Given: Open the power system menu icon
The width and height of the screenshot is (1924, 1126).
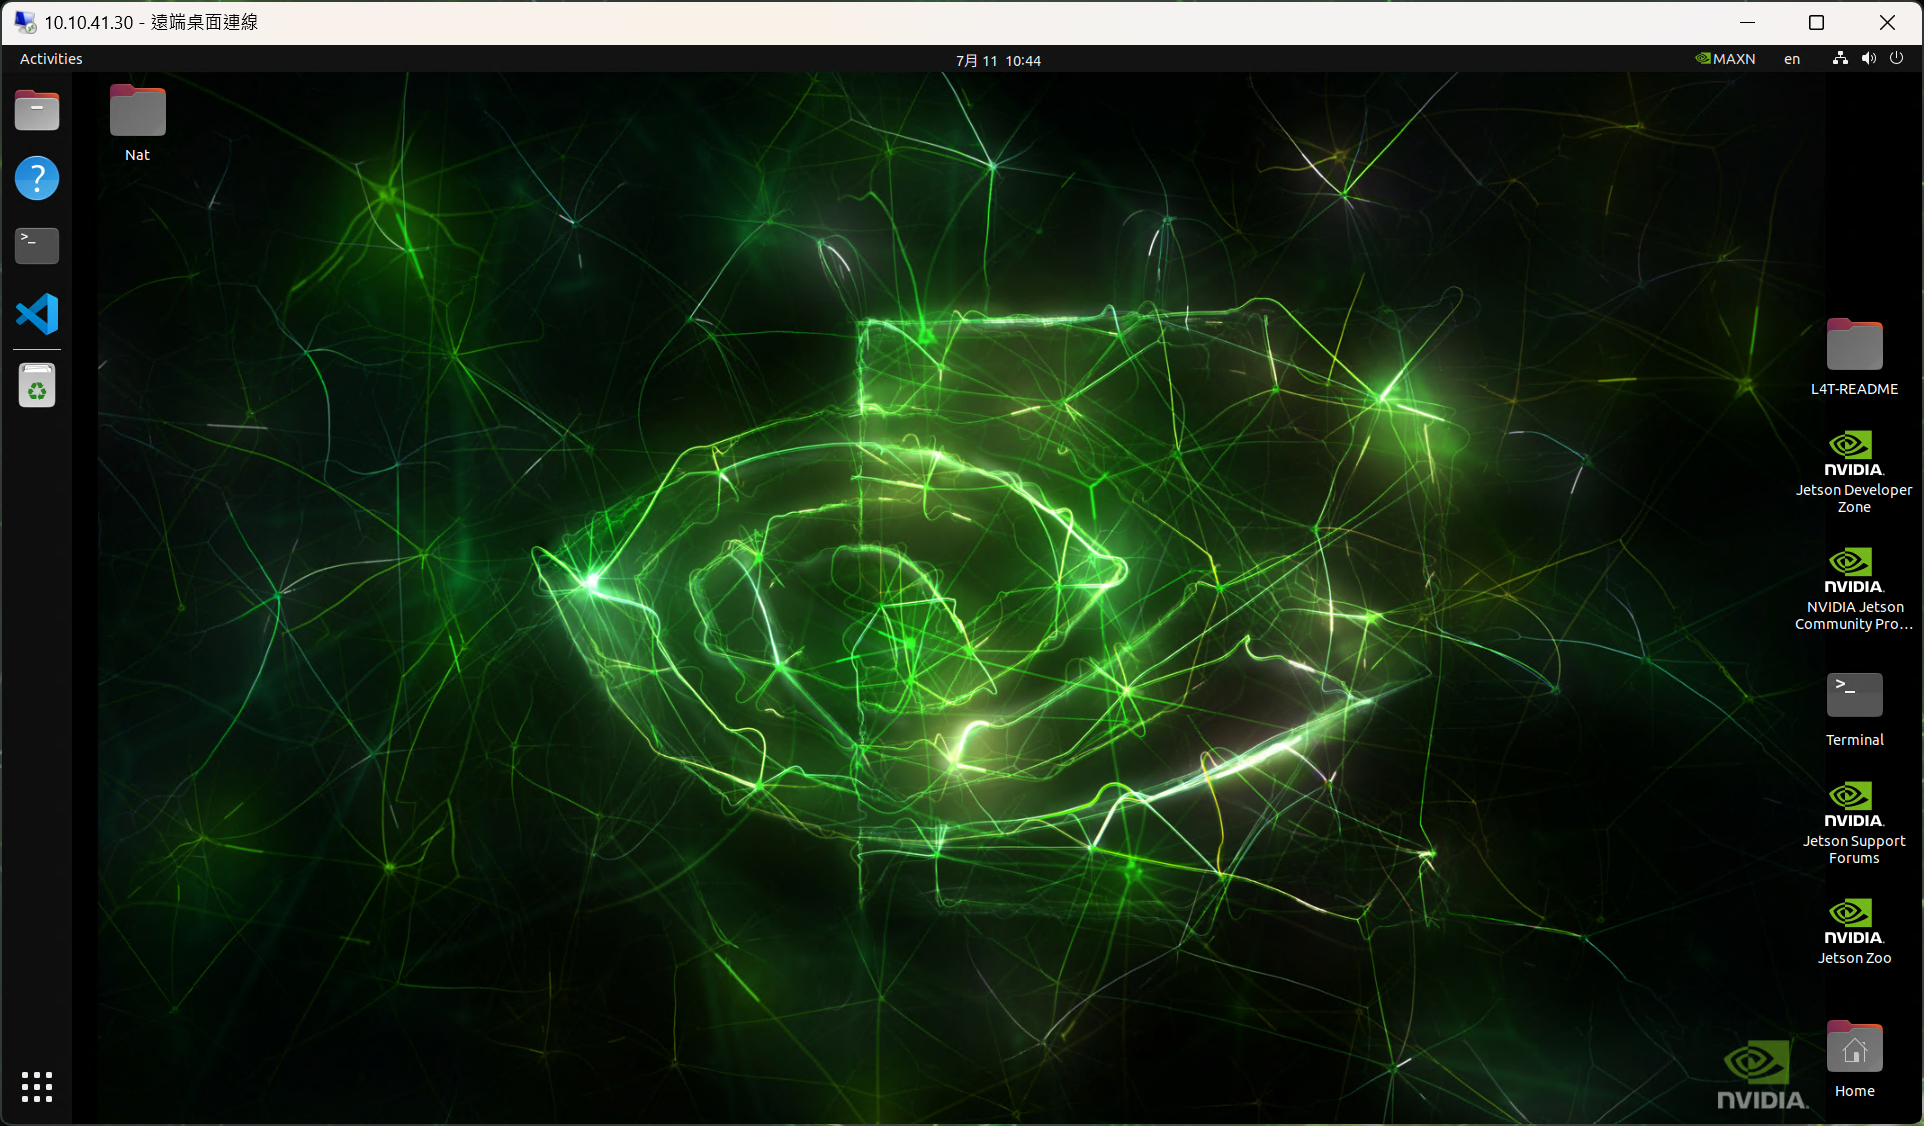Looking at the screenshot, I should (x=1896, y=58).
